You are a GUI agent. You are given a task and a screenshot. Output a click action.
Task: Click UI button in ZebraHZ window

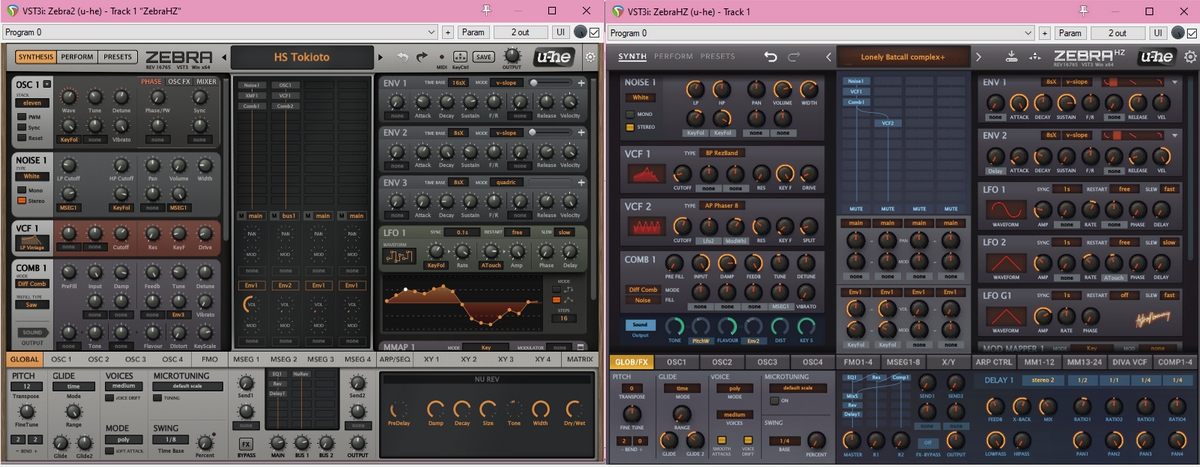(1158, 32)
